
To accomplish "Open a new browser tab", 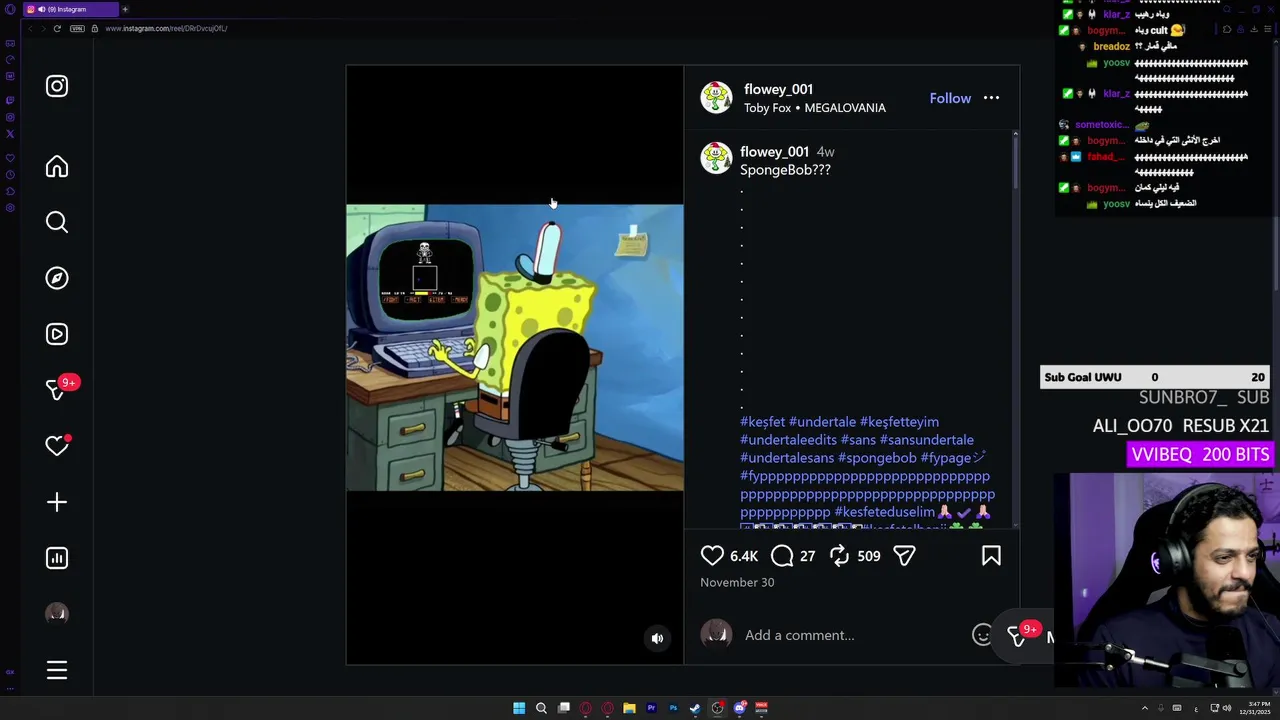I will click(x=125, y=9).
